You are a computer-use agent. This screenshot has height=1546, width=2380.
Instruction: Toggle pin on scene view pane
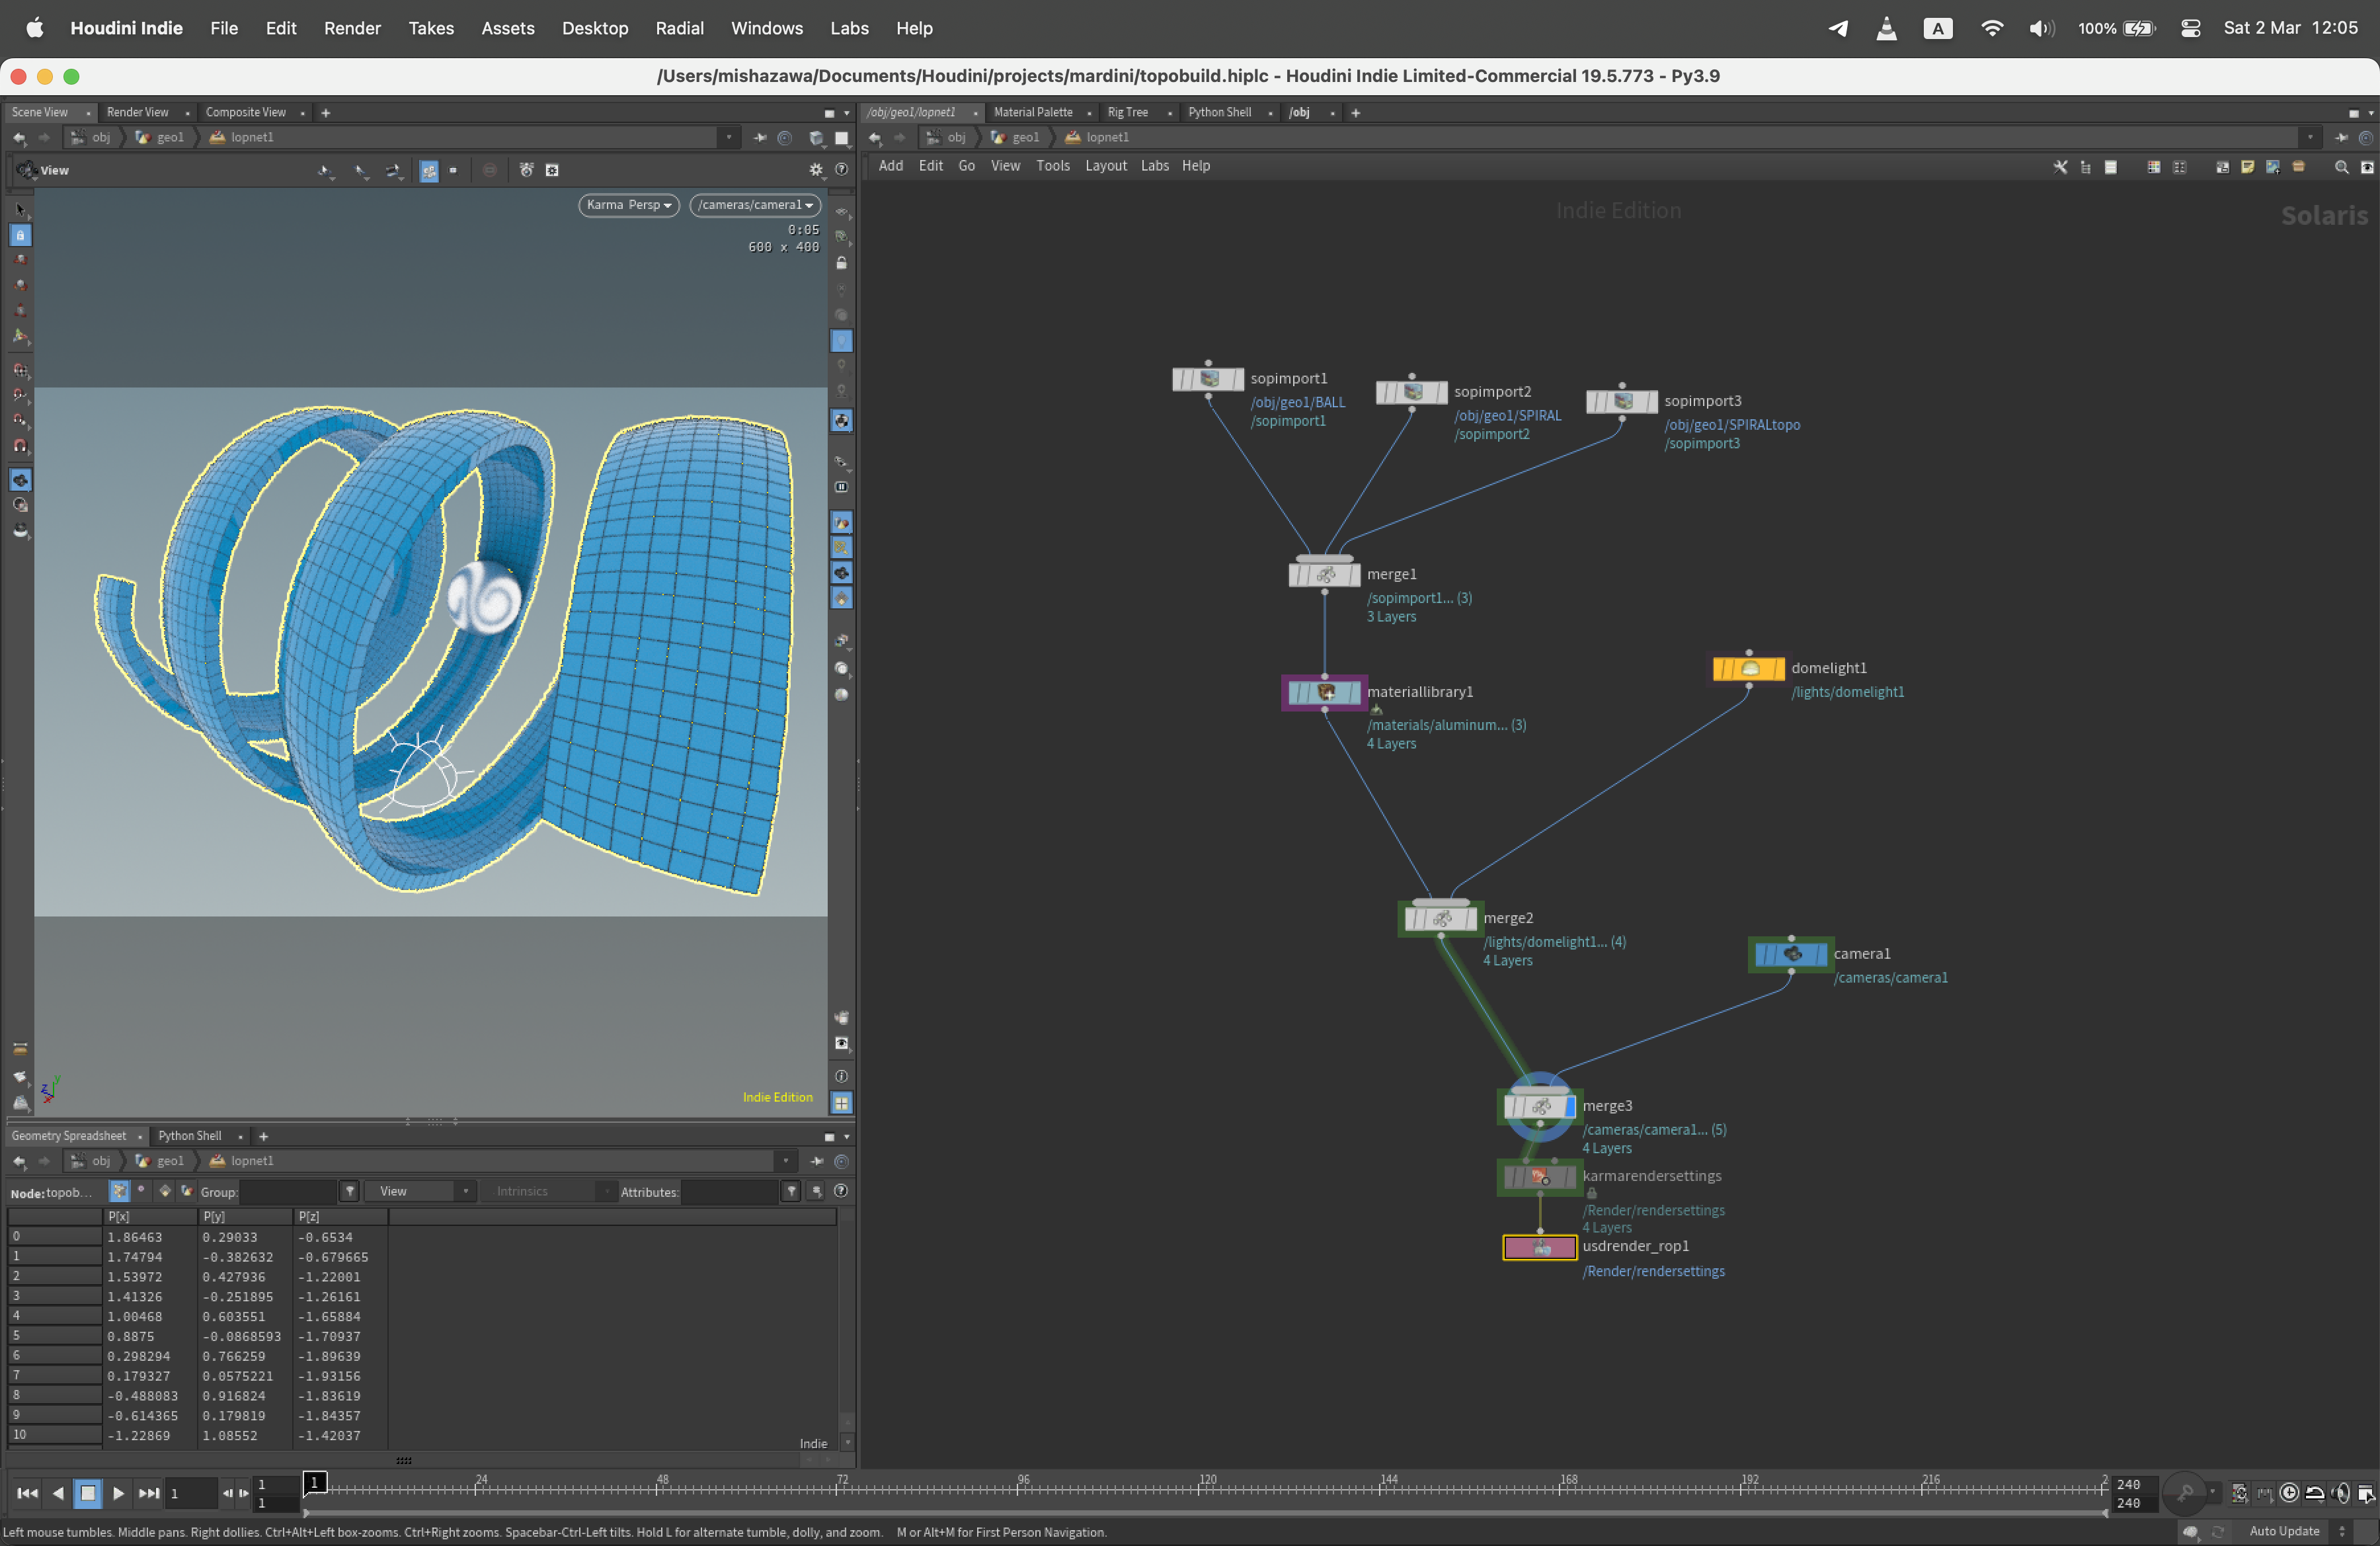(759, 138)
